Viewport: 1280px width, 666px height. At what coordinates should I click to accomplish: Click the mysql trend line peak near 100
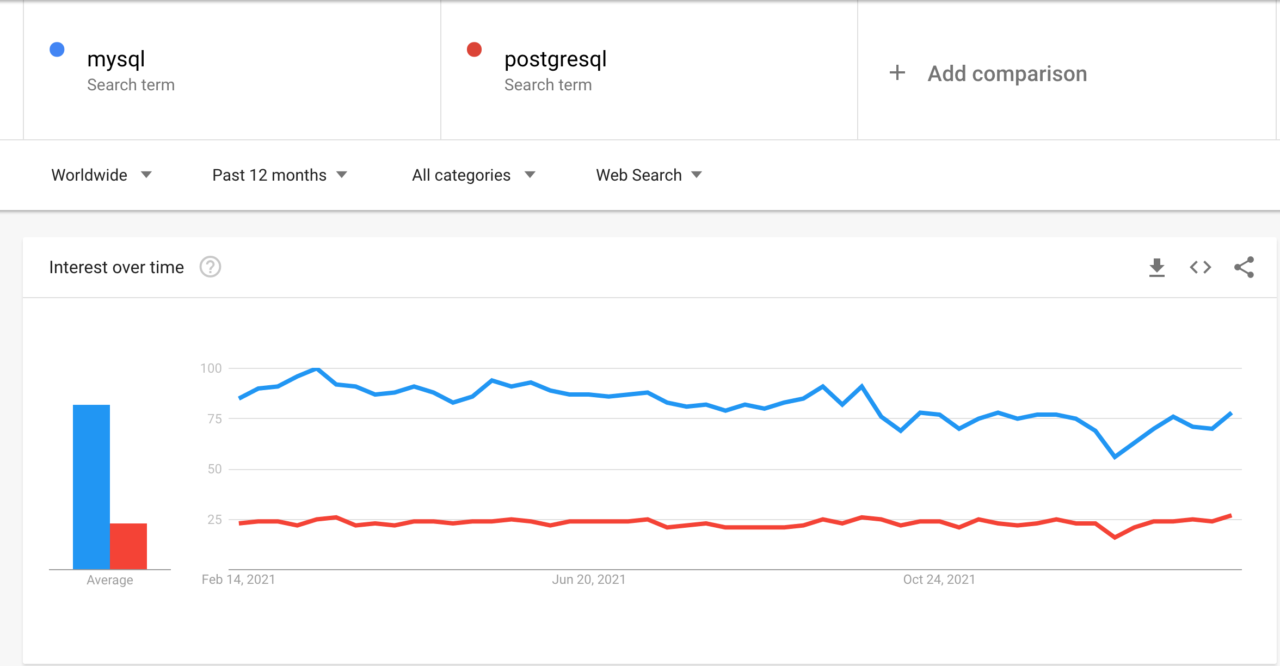316,370
